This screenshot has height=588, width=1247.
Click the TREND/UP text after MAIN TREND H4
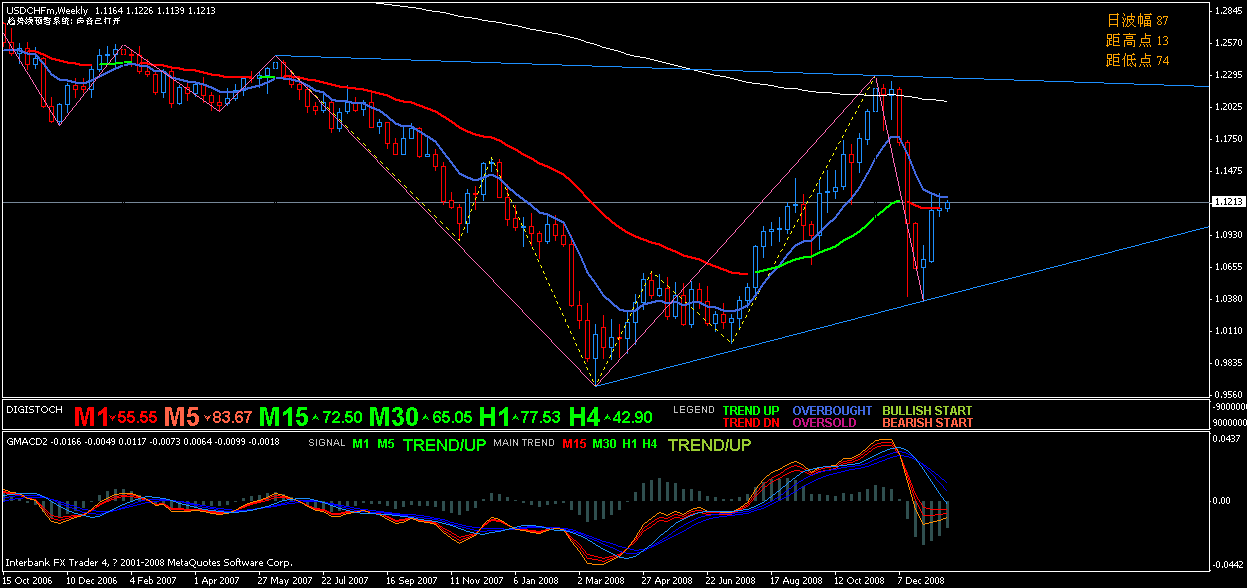709,444
